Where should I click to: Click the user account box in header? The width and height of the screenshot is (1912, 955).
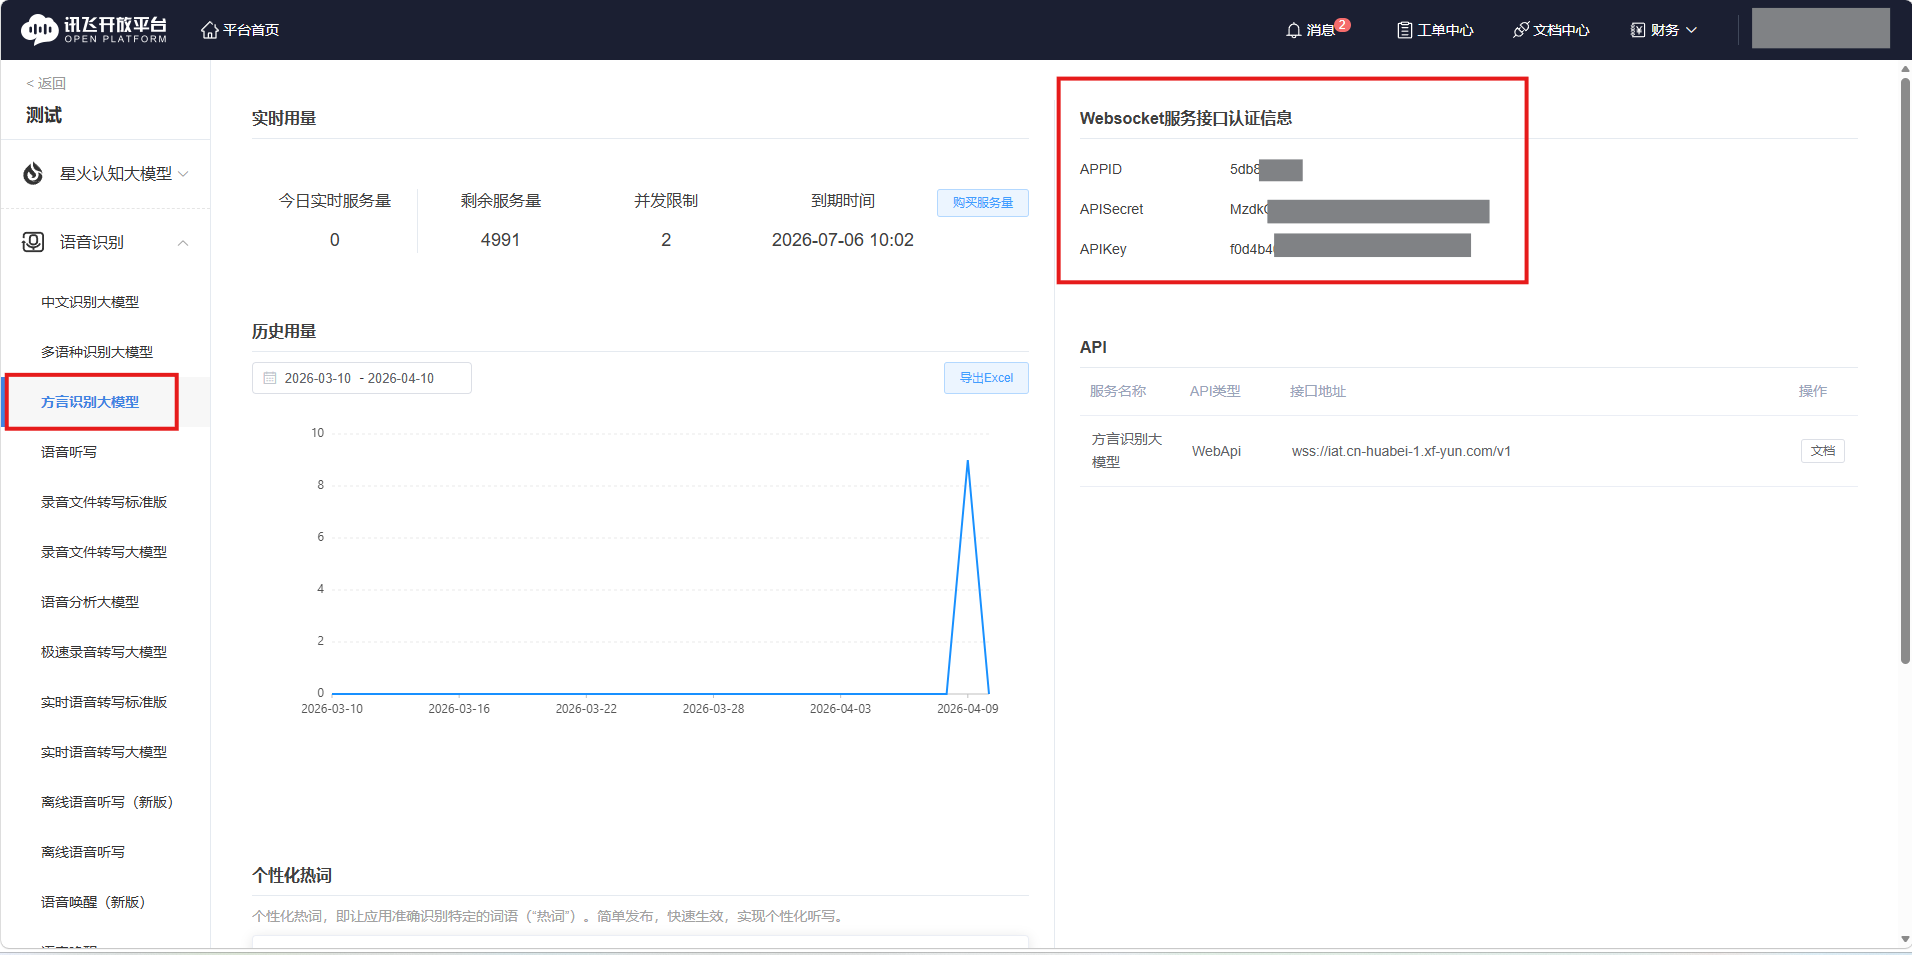click(x=1820, y=28)
